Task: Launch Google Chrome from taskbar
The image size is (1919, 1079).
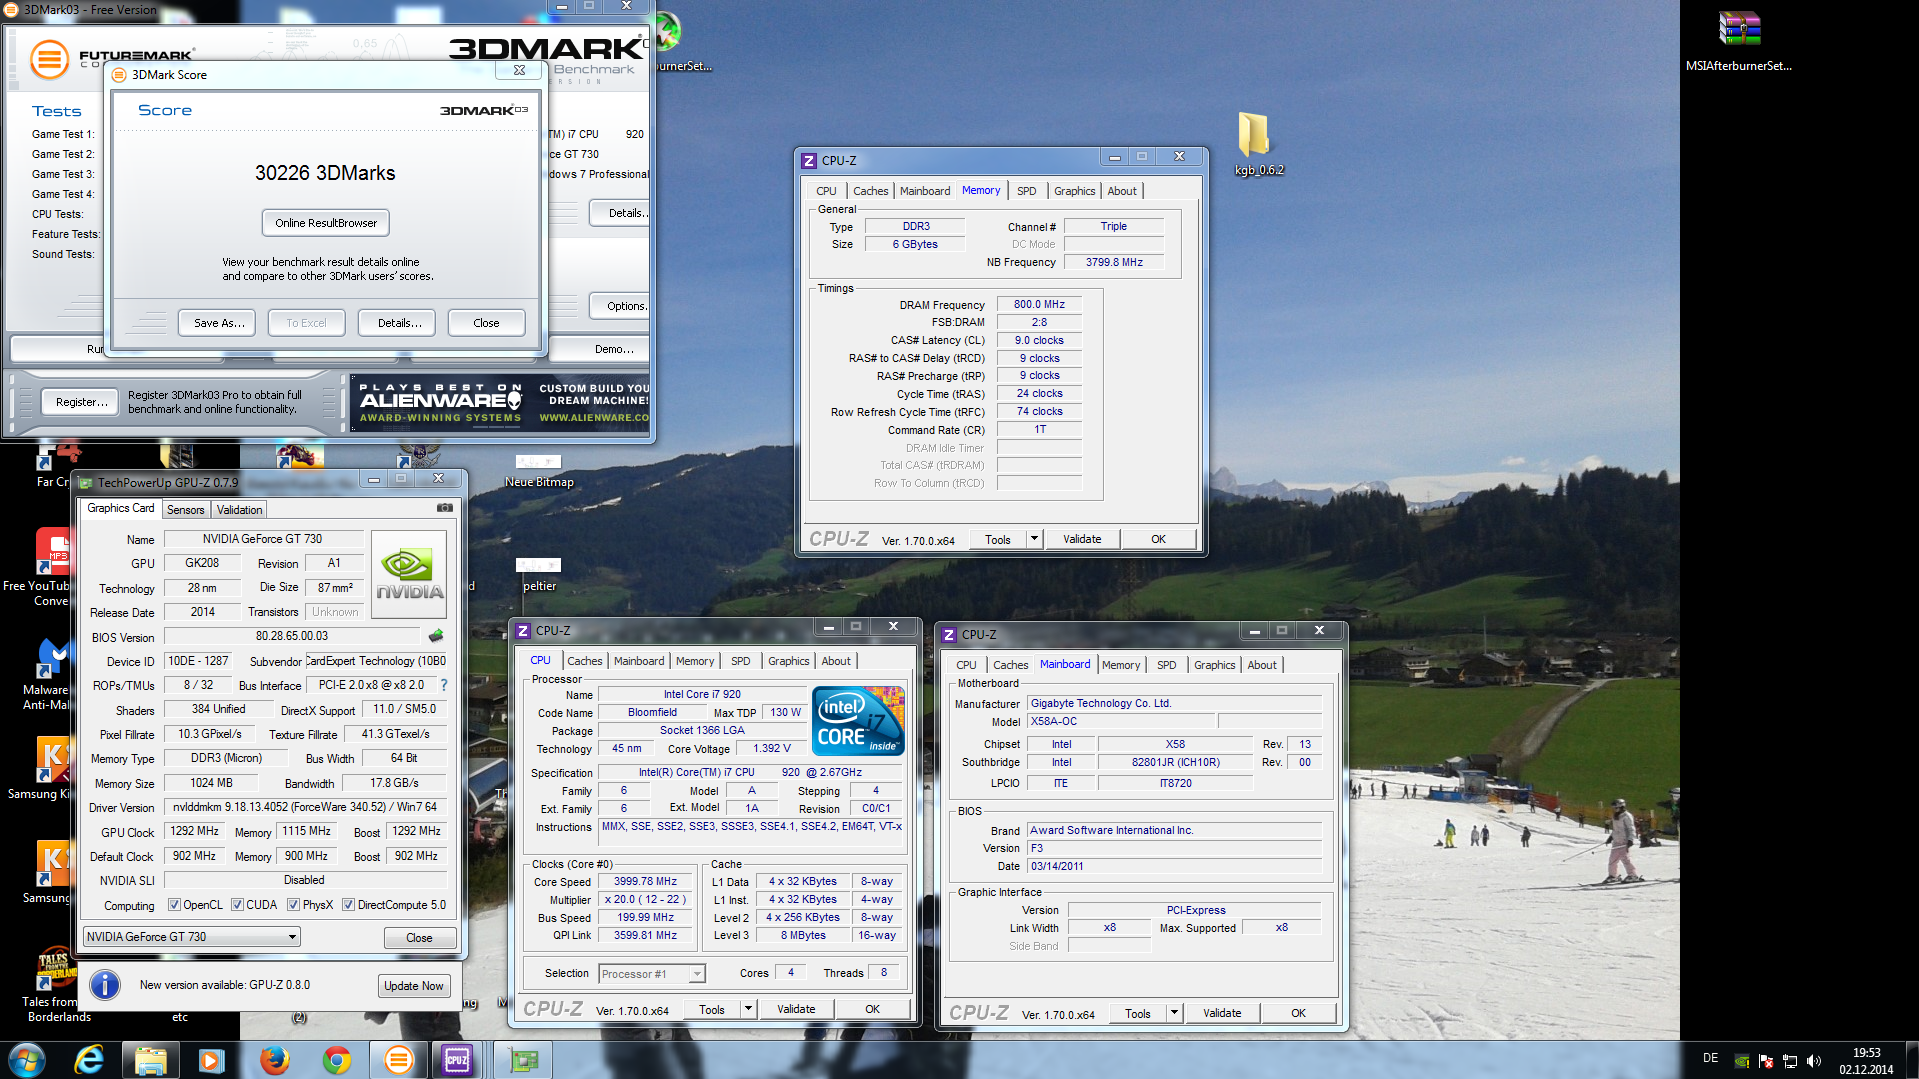Action: tap(336, 1060)
